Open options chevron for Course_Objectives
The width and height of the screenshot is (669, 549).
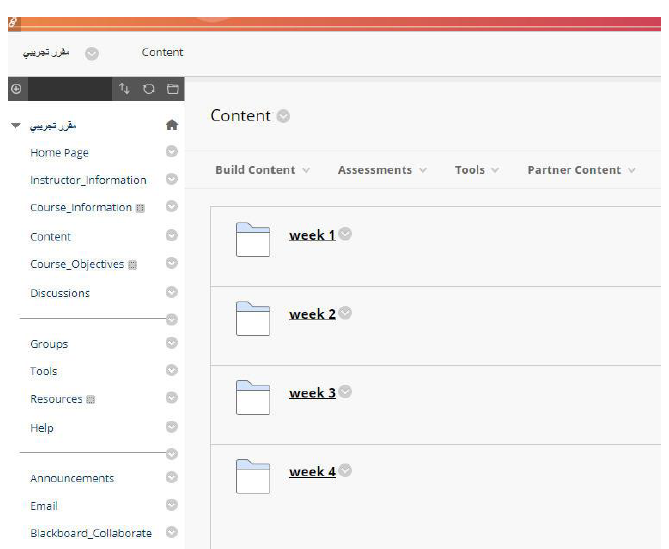tap(172, 263)
